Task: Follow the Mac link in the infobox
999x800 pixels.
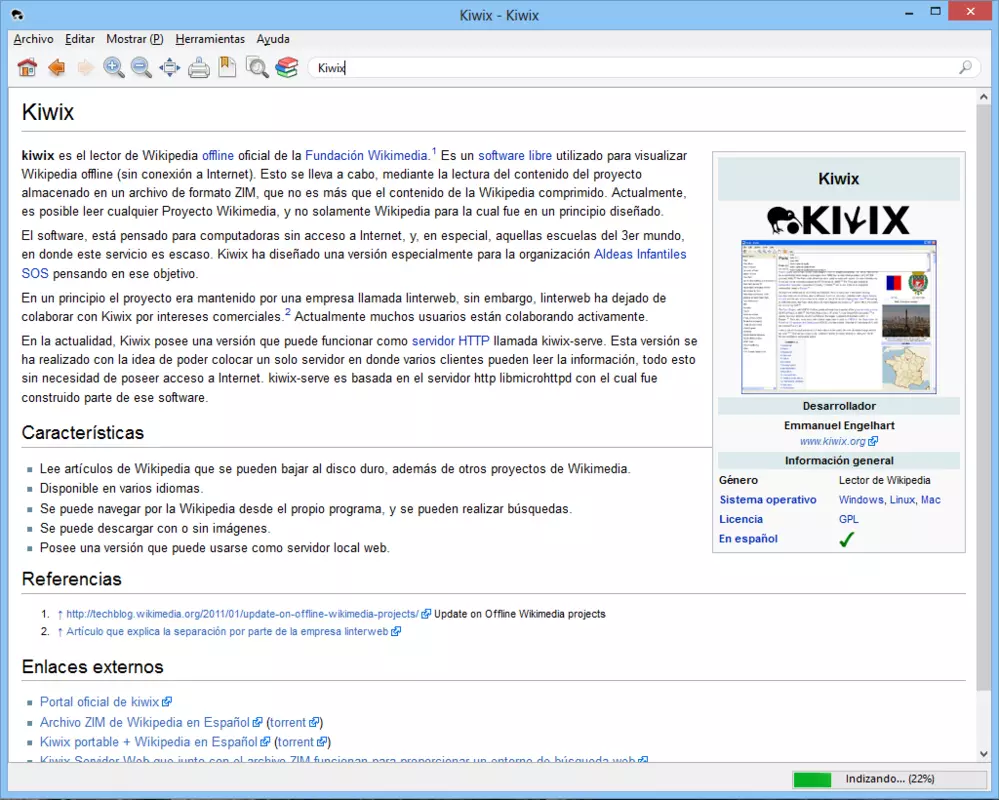Action: click(930, 499)
